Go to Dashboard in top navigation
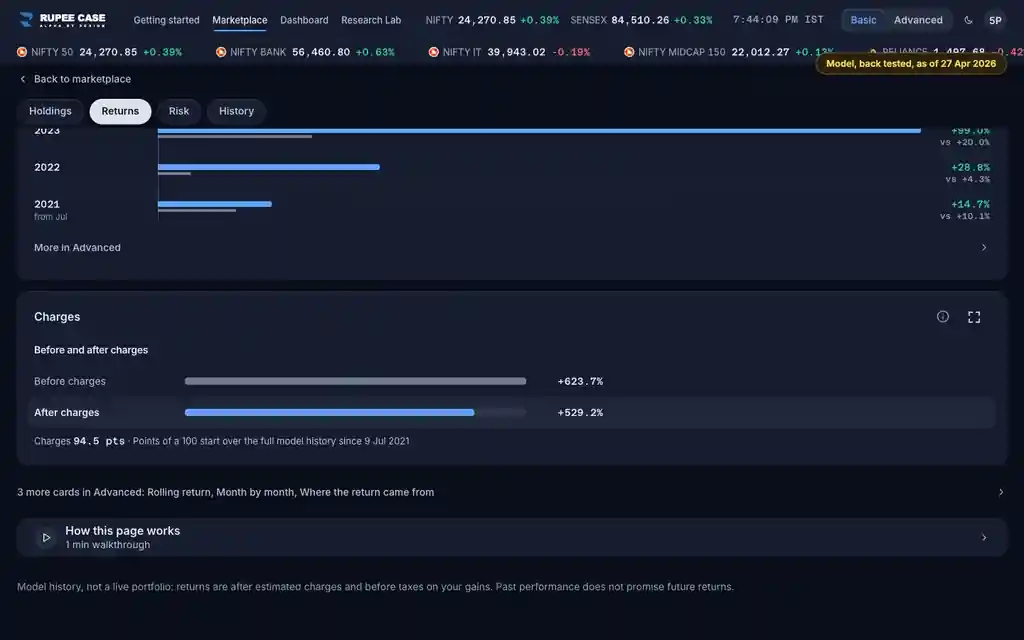This screenshot has width=1024, height=640. (304, 20)
